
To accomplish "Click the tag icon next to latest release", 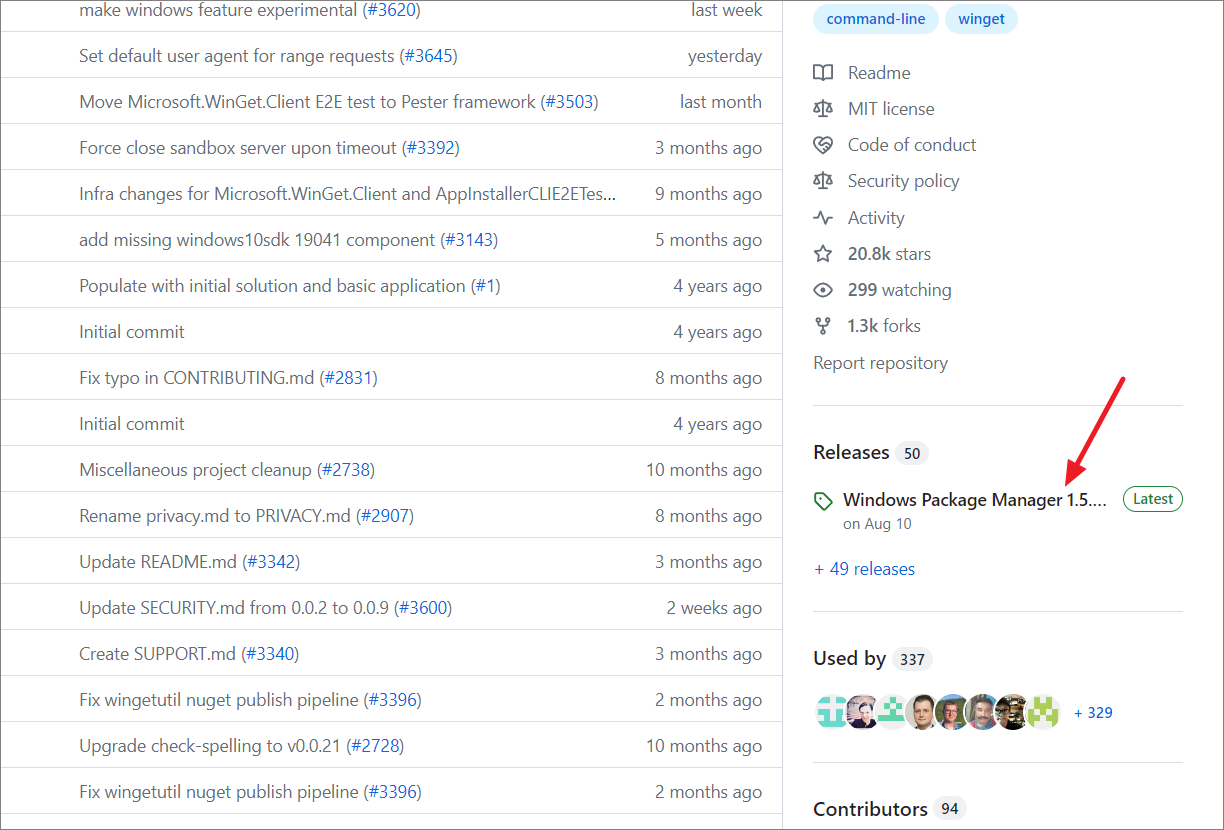I will 824,501.
